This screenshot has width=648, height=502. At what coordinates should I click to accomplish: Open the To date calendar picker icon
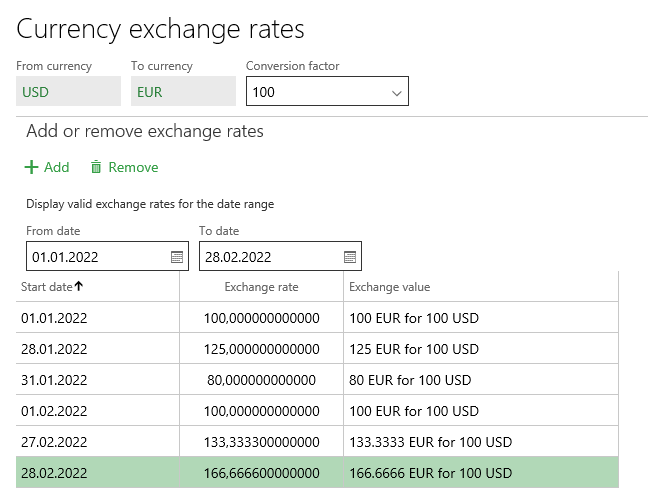click(350, 257)
